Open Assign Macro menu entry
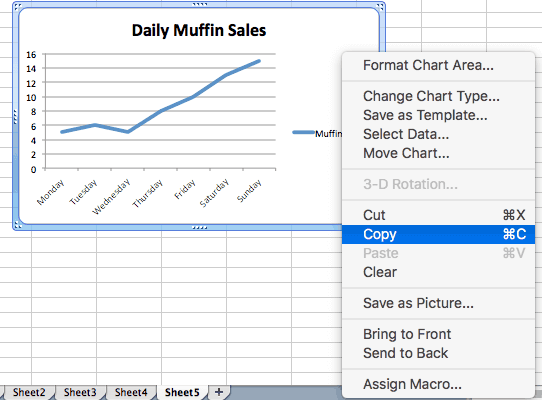The image size is (542, 400). [438, 384]
